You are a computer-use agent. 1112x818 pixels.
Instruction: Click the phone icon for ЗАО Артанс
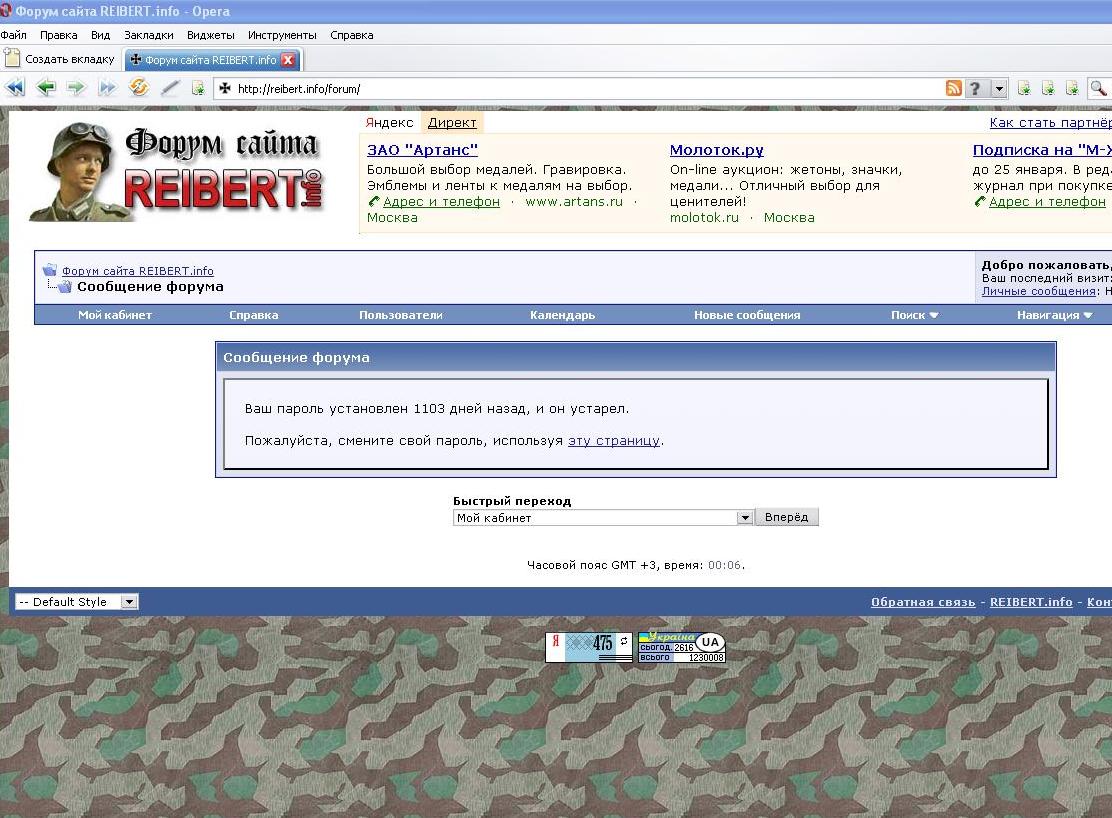pos(374,201)
